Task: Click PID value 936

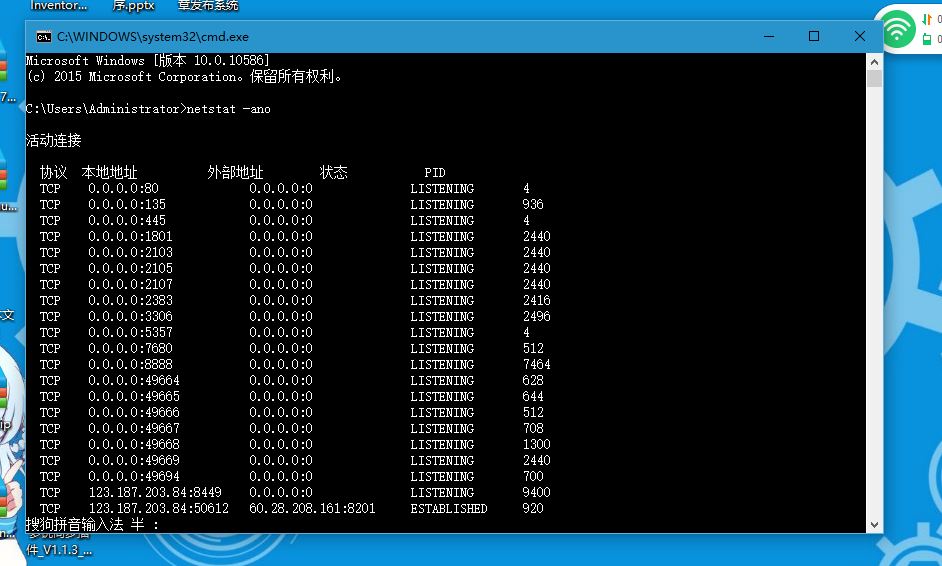Action: [x=533, y=204]
